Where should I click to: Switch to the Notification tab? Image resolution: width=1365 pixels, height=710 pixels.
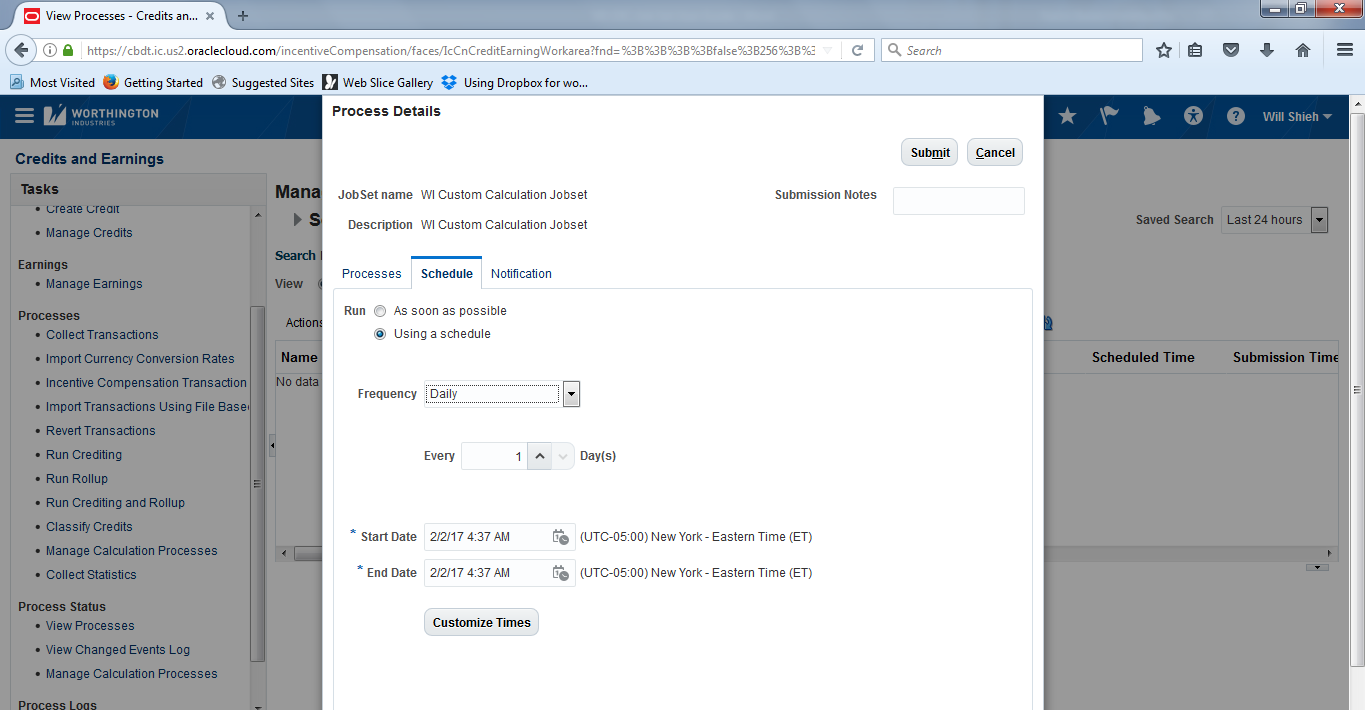[x=521, y=274]
